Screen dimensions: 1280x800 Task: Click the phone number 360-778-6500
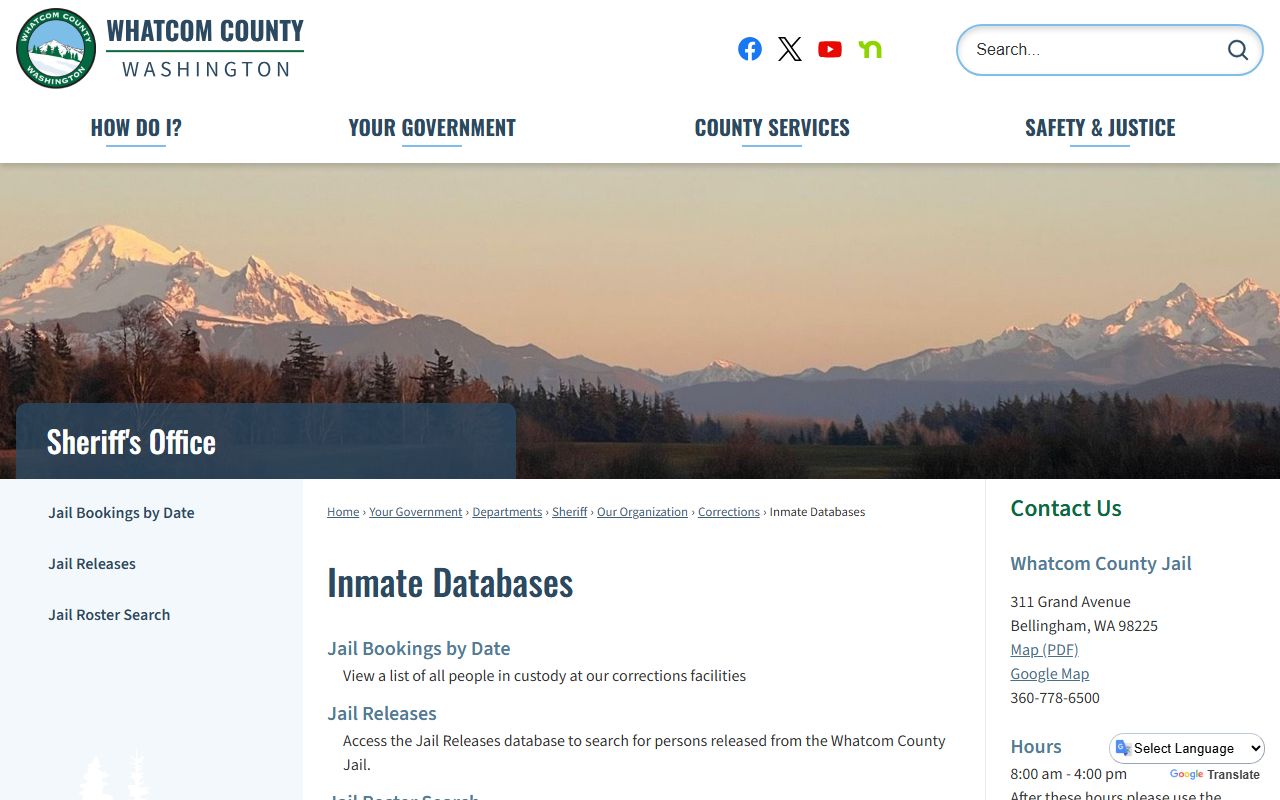tap(1055, 698)
